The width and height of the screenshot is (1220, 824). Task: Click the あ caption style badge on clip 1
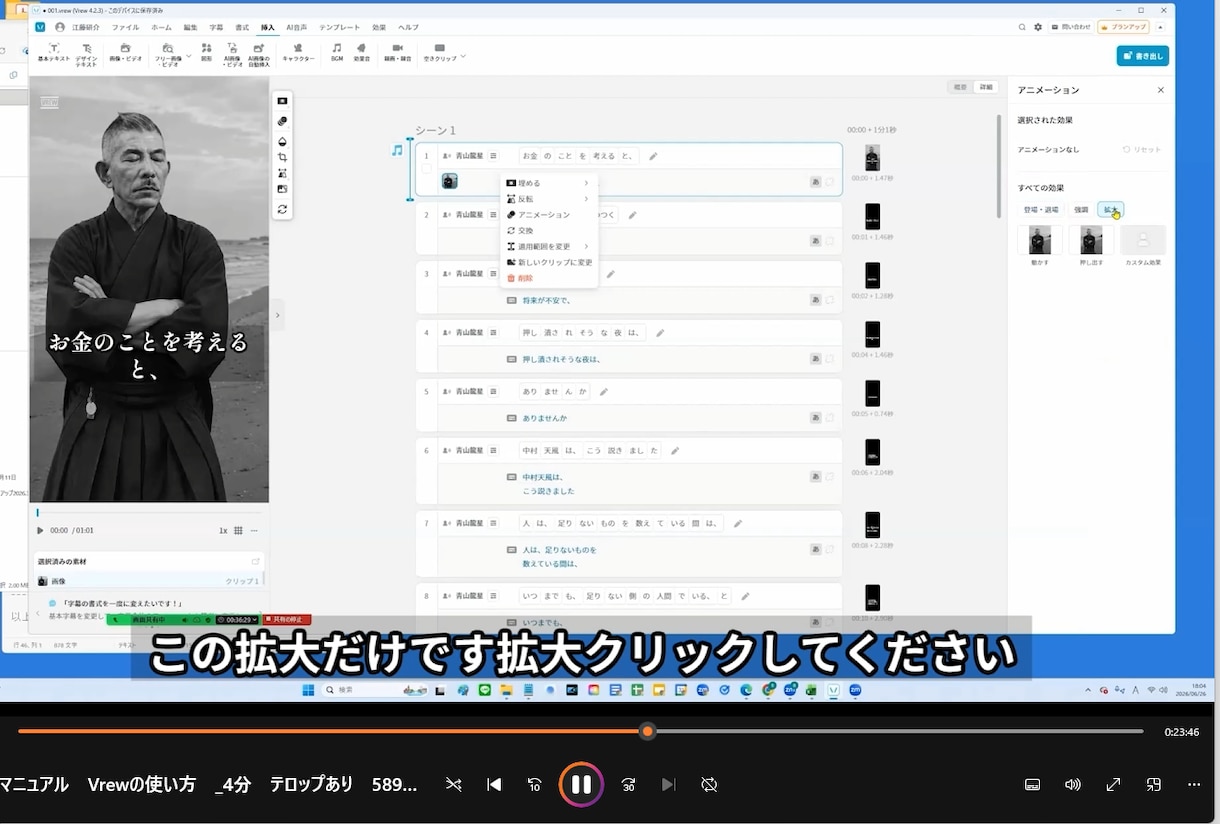(816, 181)
